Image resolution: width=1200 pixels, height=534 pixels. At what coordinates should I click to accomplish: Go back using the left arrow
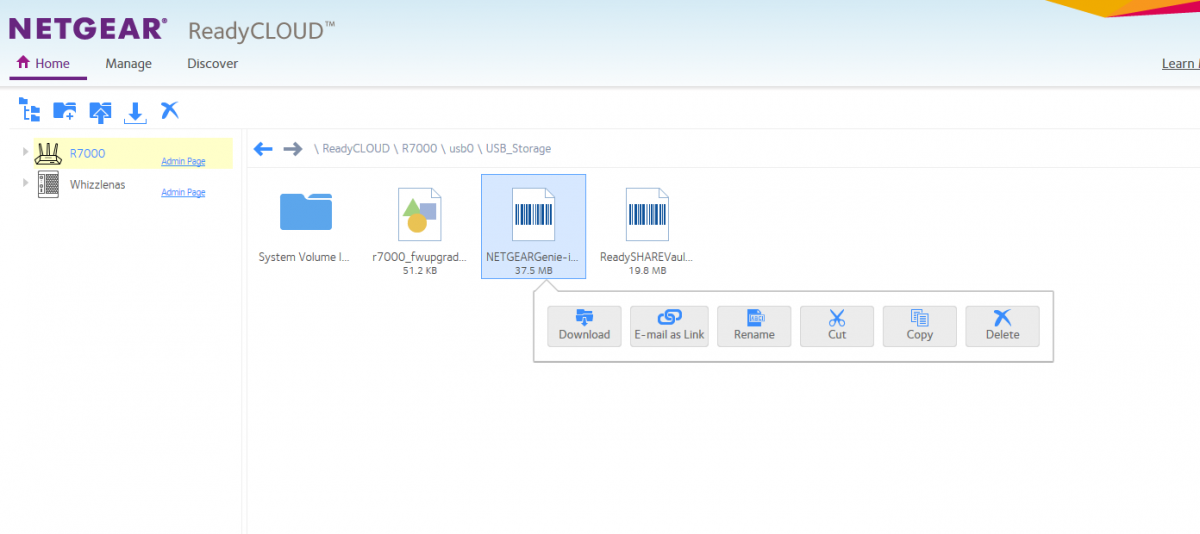pos(263,149)
